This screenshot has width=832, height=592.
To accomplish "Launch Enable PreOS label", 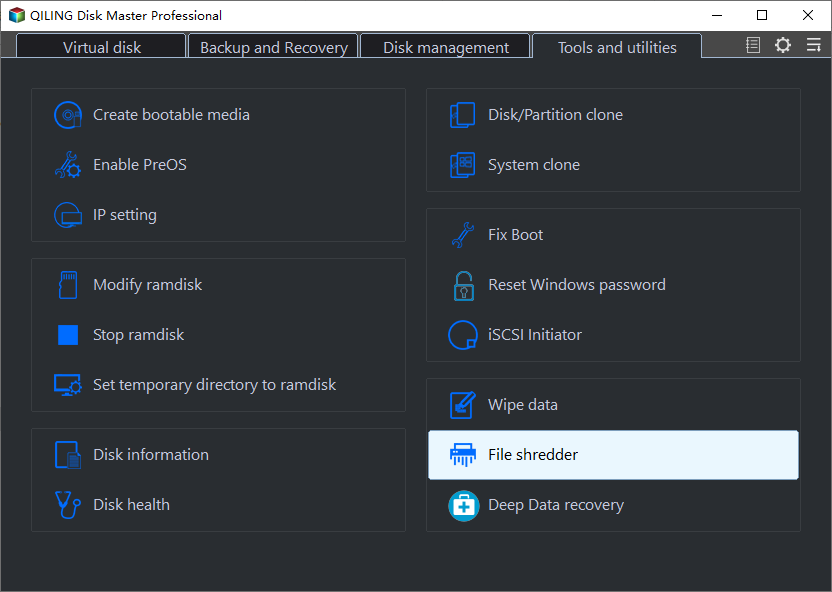I will pos(140,165).
